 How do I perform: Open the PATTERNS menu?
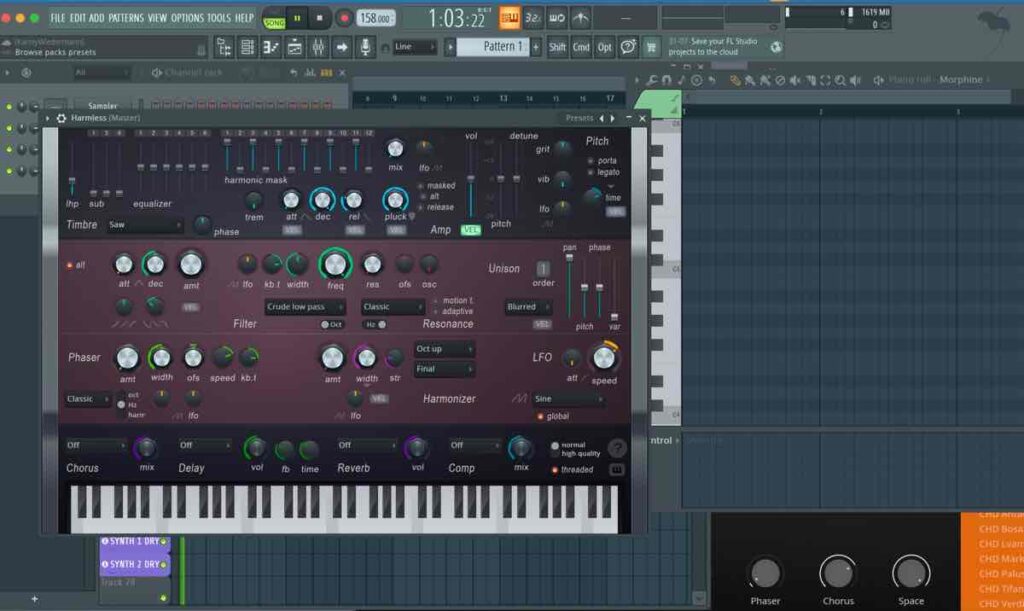pyautogui.click(x=126, y=18)
